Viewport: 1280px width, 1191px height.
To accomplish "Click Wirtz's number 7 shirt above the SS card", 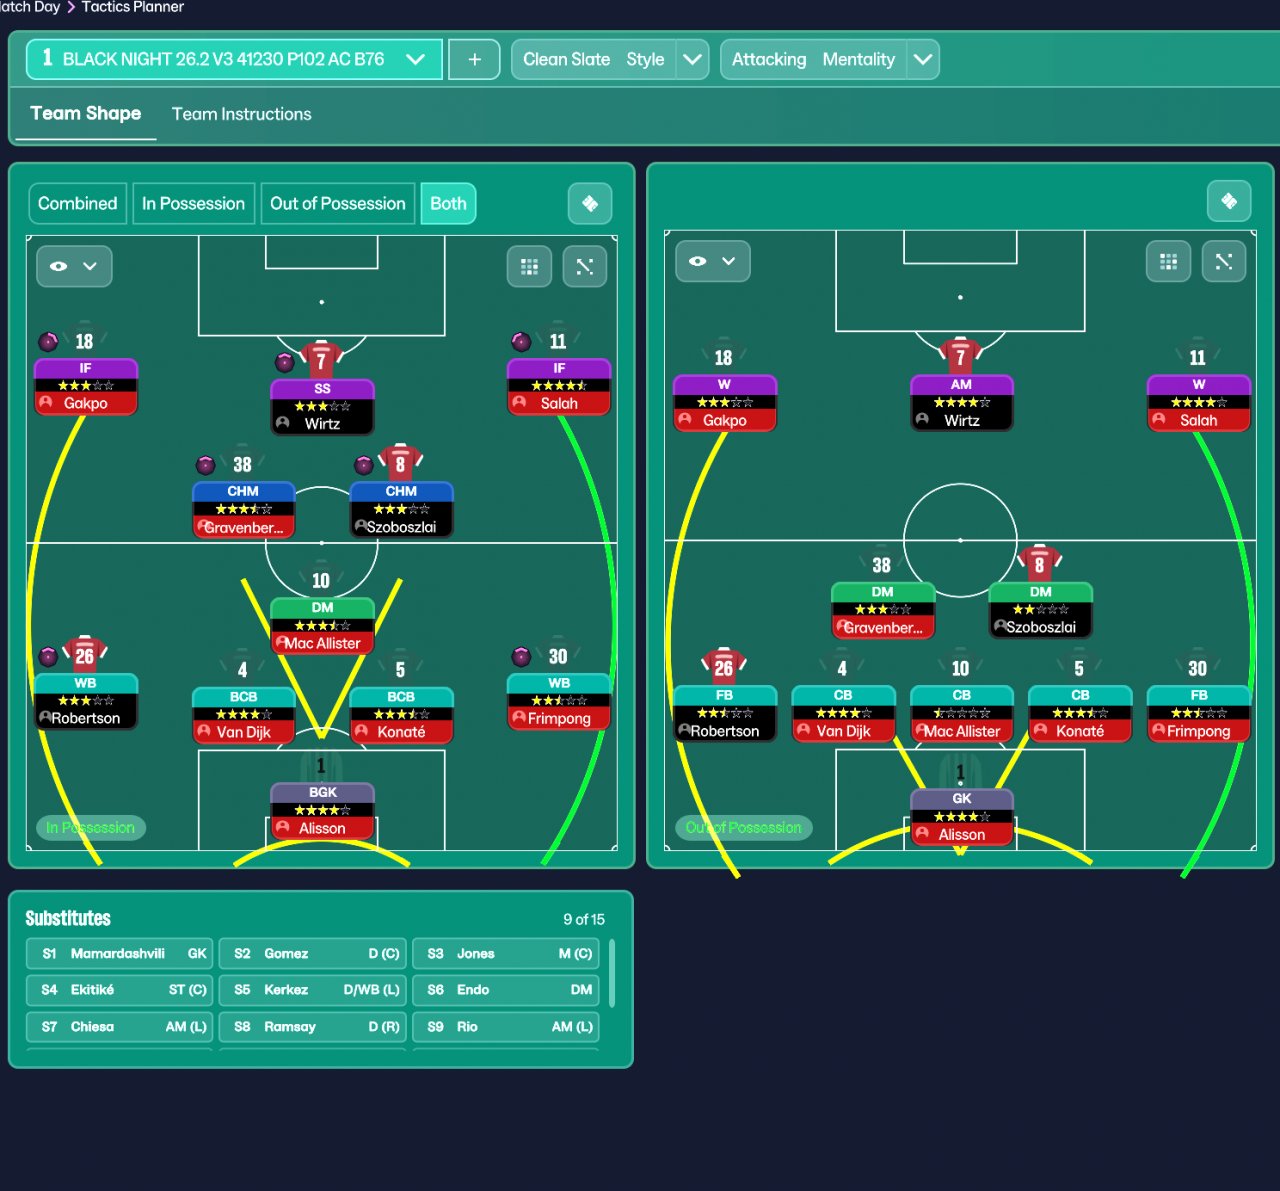I will click(321, 360).
